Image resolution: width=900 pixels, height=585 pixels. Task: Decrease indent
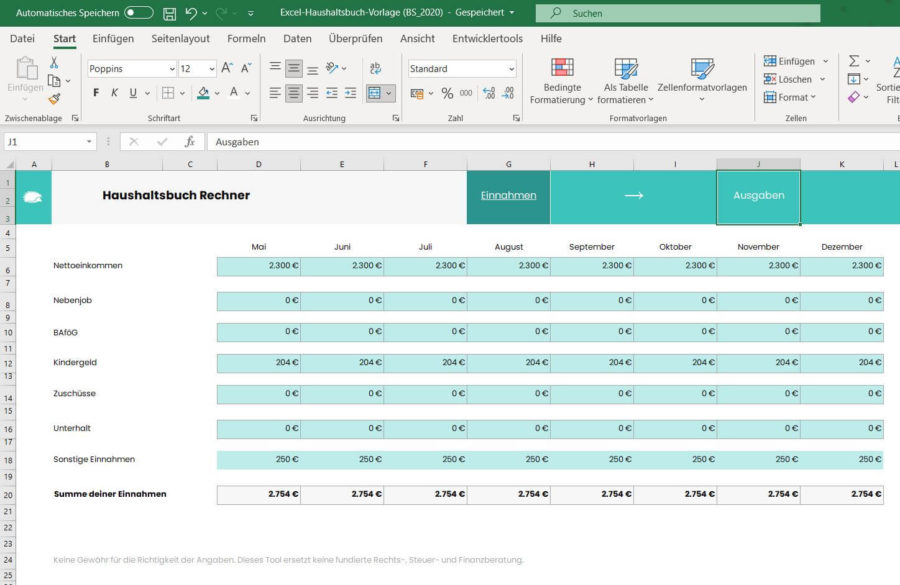point(332,93)
